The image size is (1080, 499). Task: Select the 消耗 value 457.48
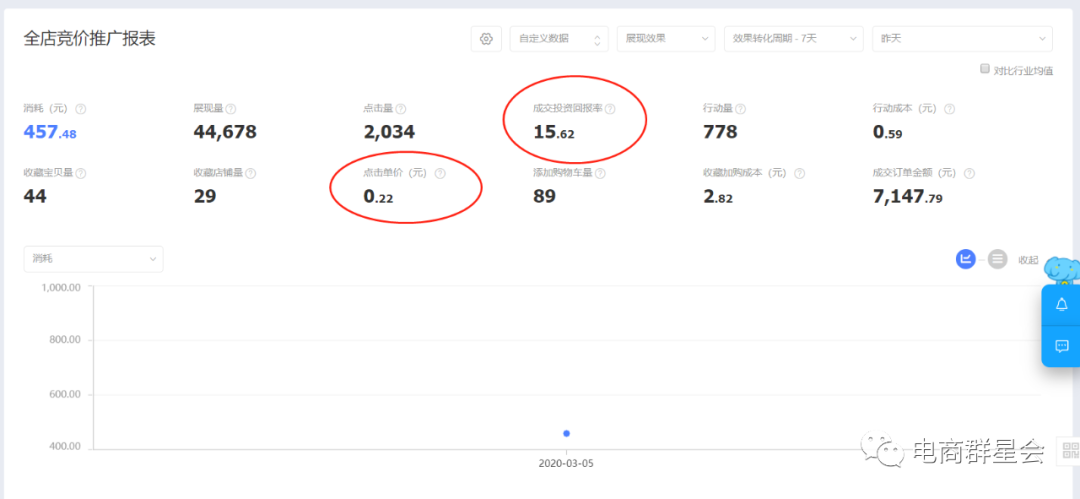pos(50,132)
